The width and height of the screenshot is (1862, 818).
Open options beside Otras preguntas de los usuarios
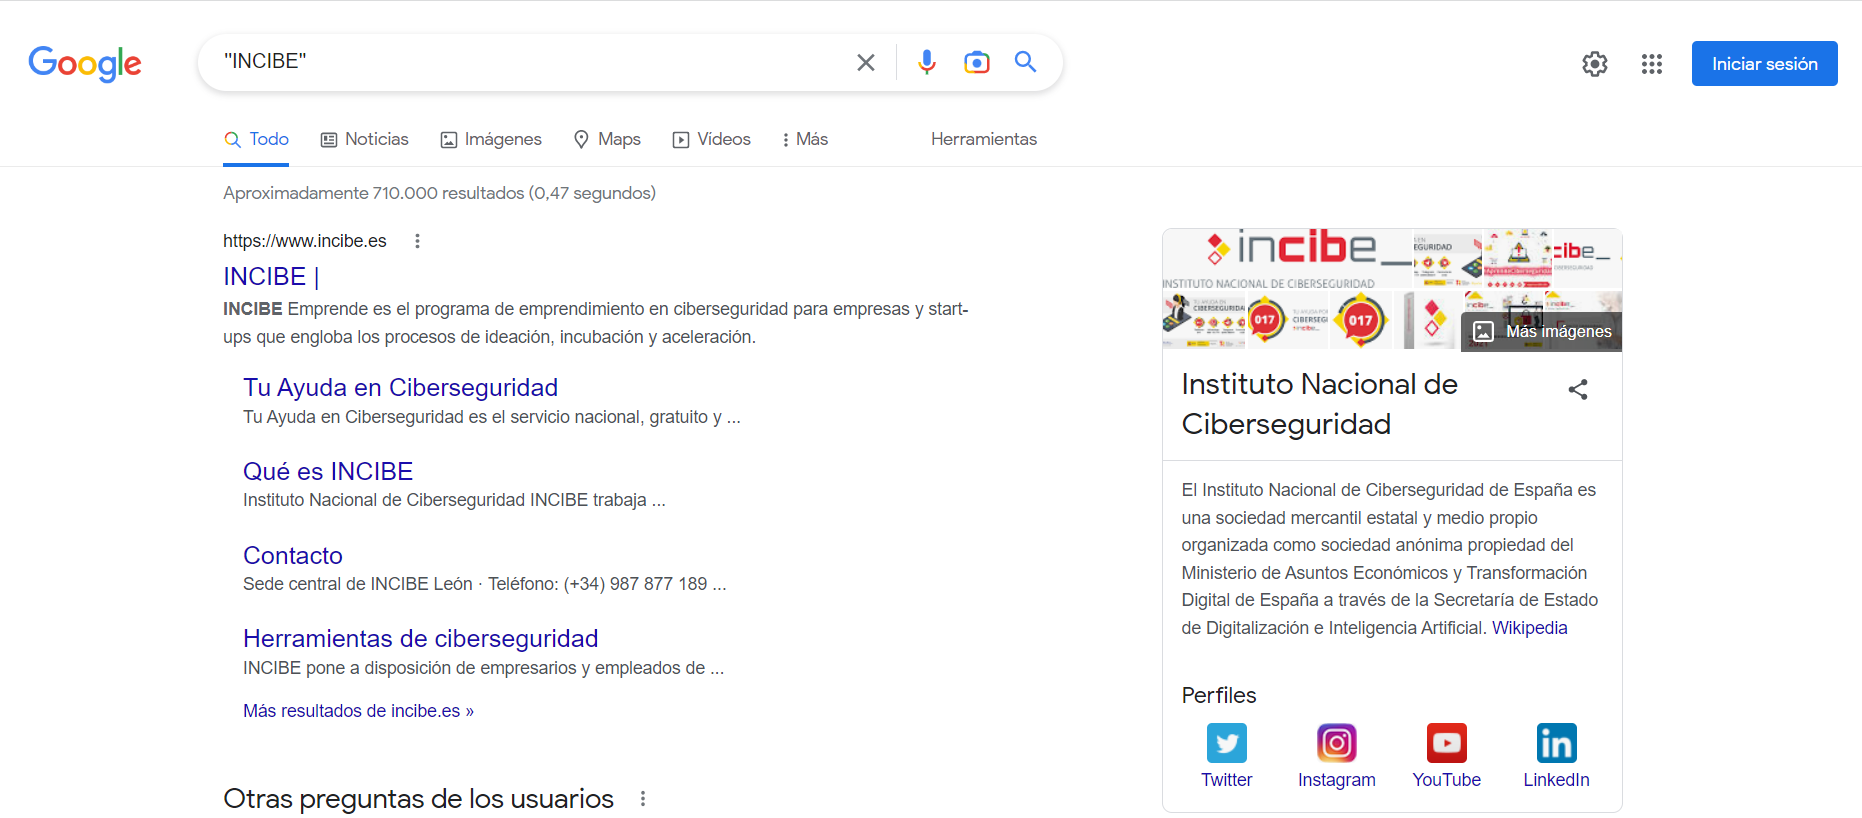pos(643,799)
